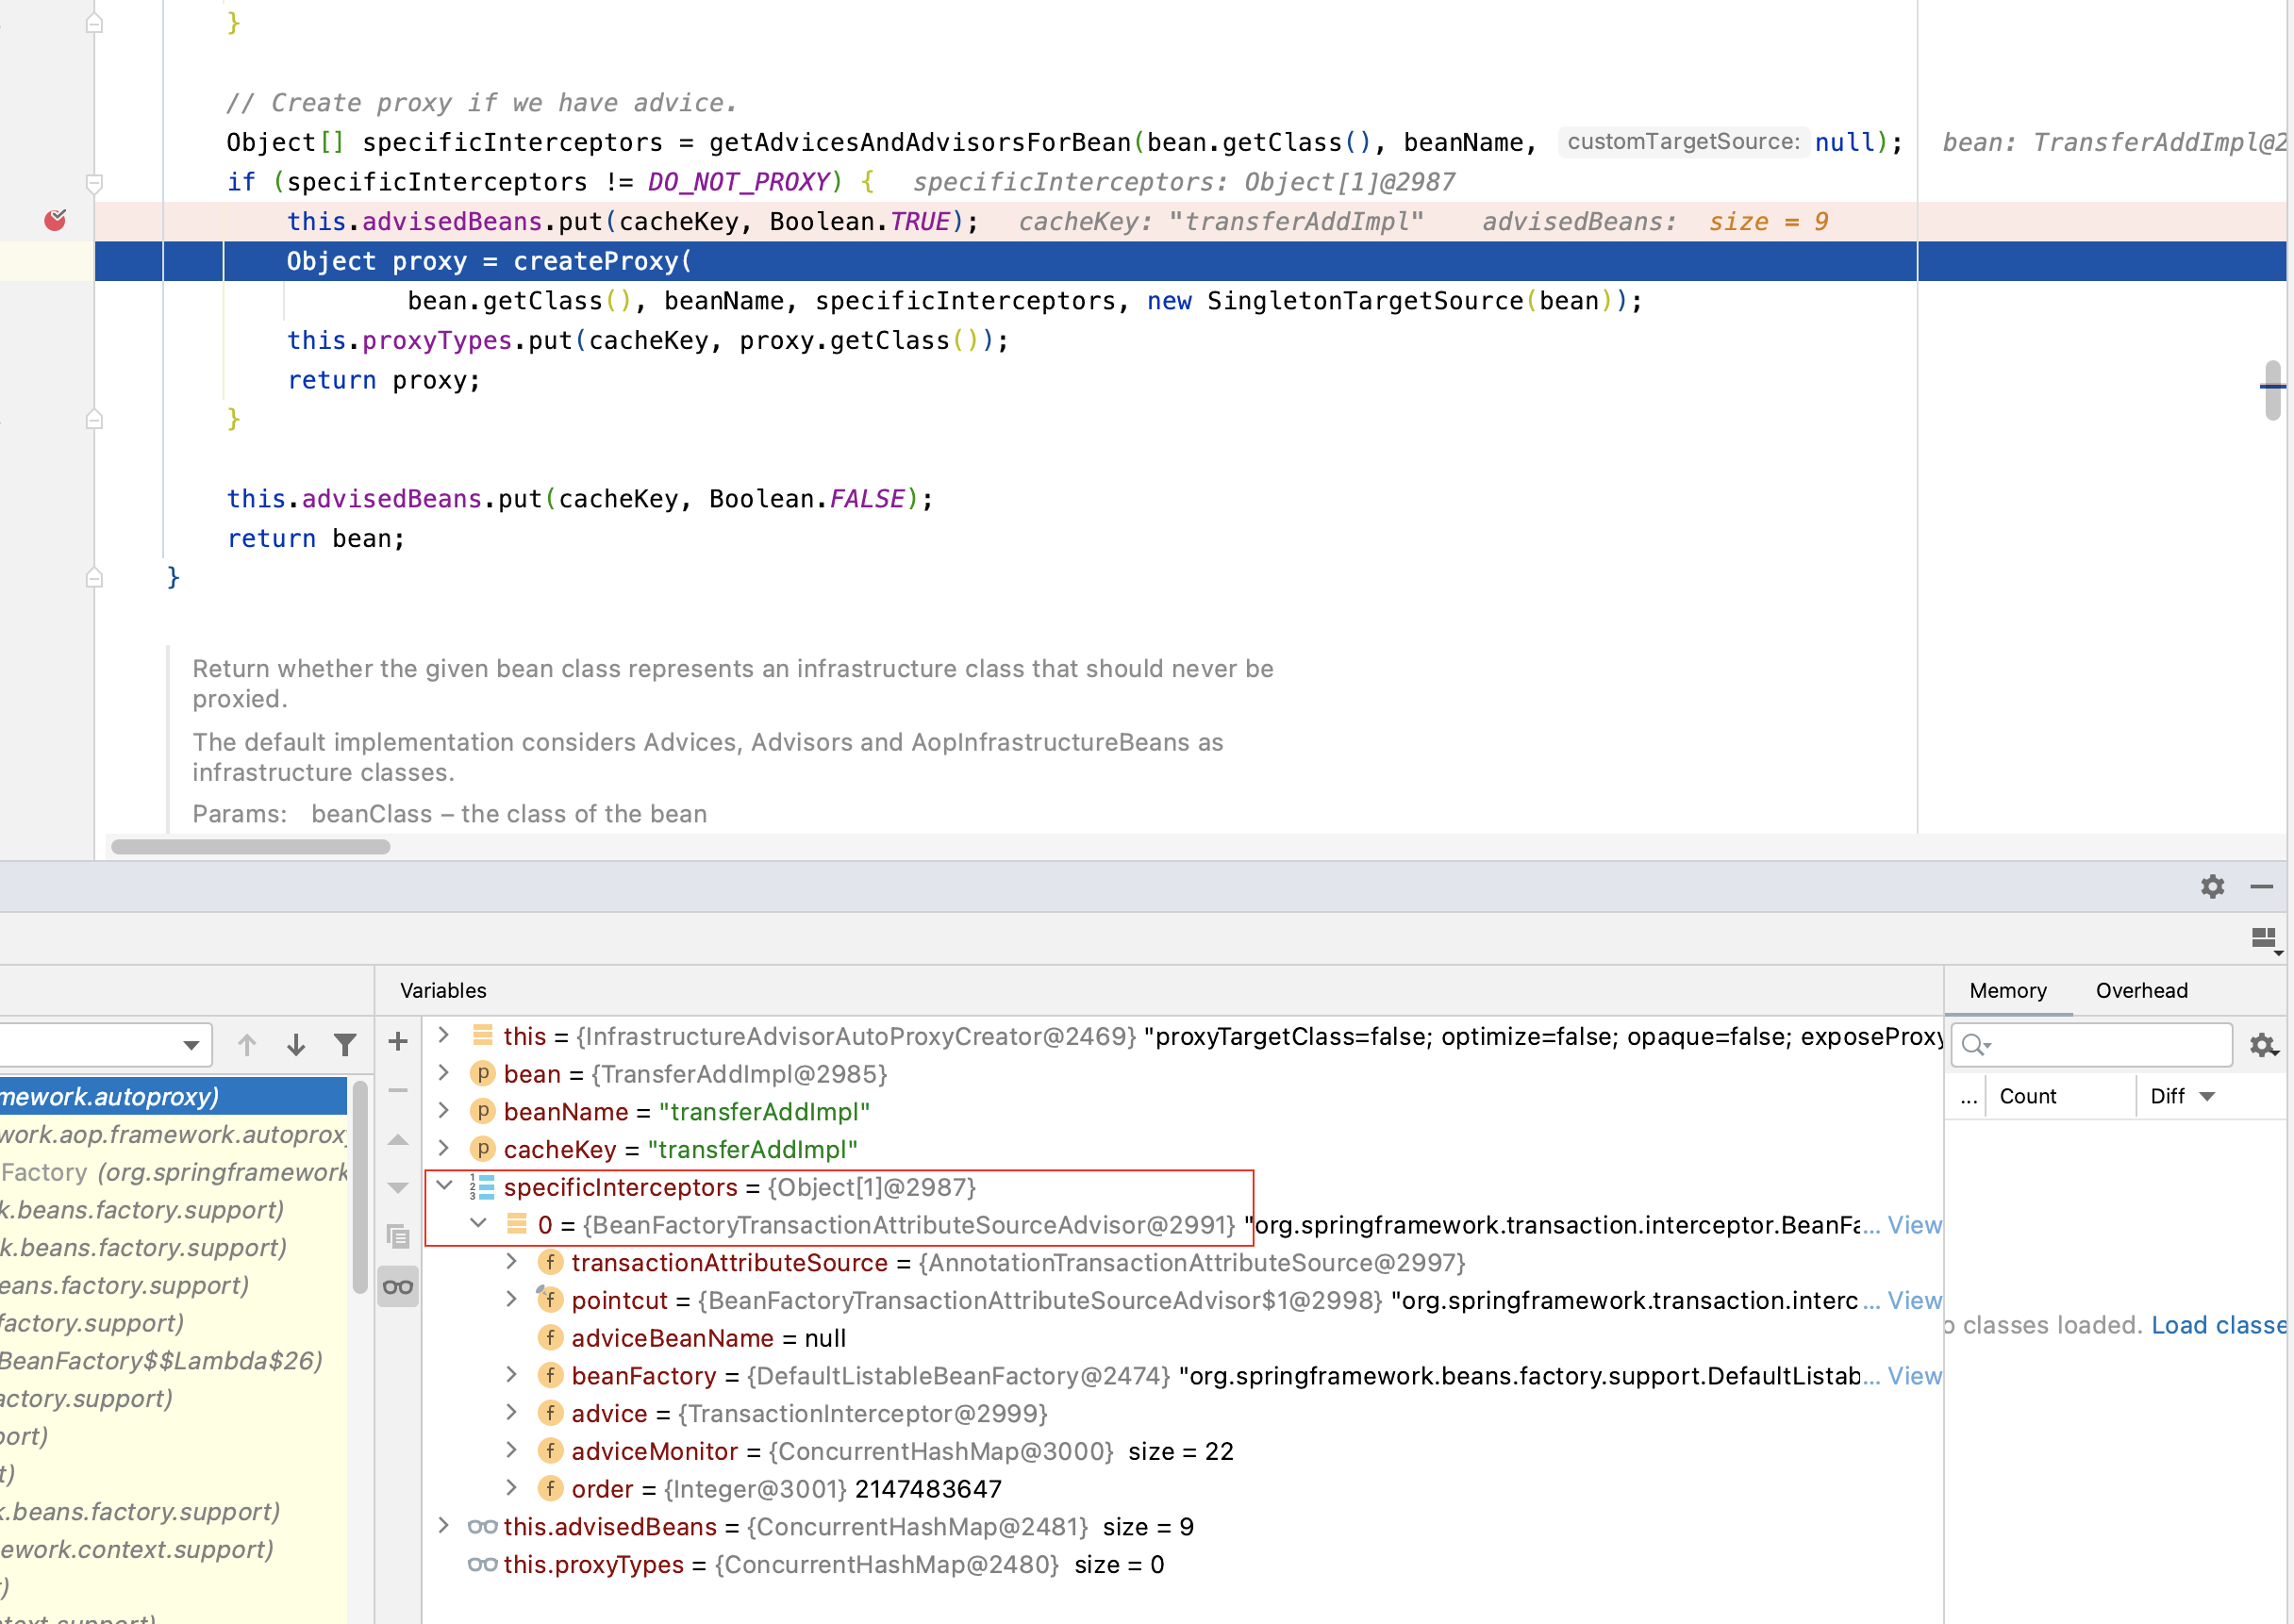Viewport: 2294px width, 1624px height.
Task: Add a new watch with plus icon
Action: 398,1042
